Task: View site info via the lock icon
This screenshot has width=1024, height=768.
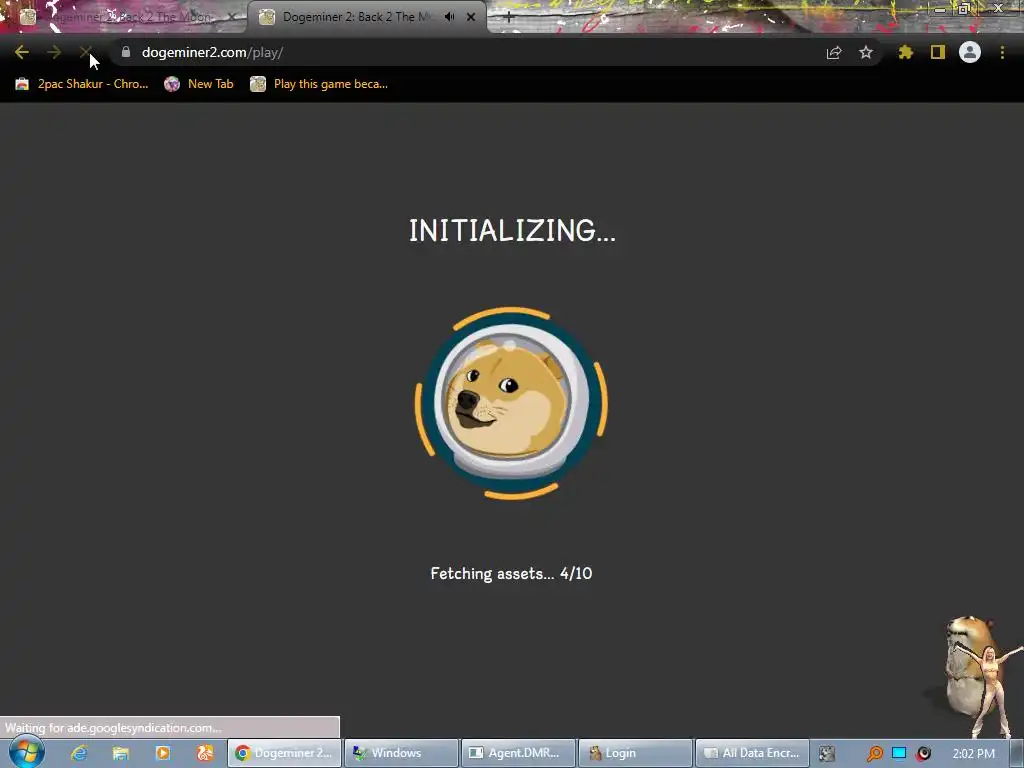Action: [126, 52]
